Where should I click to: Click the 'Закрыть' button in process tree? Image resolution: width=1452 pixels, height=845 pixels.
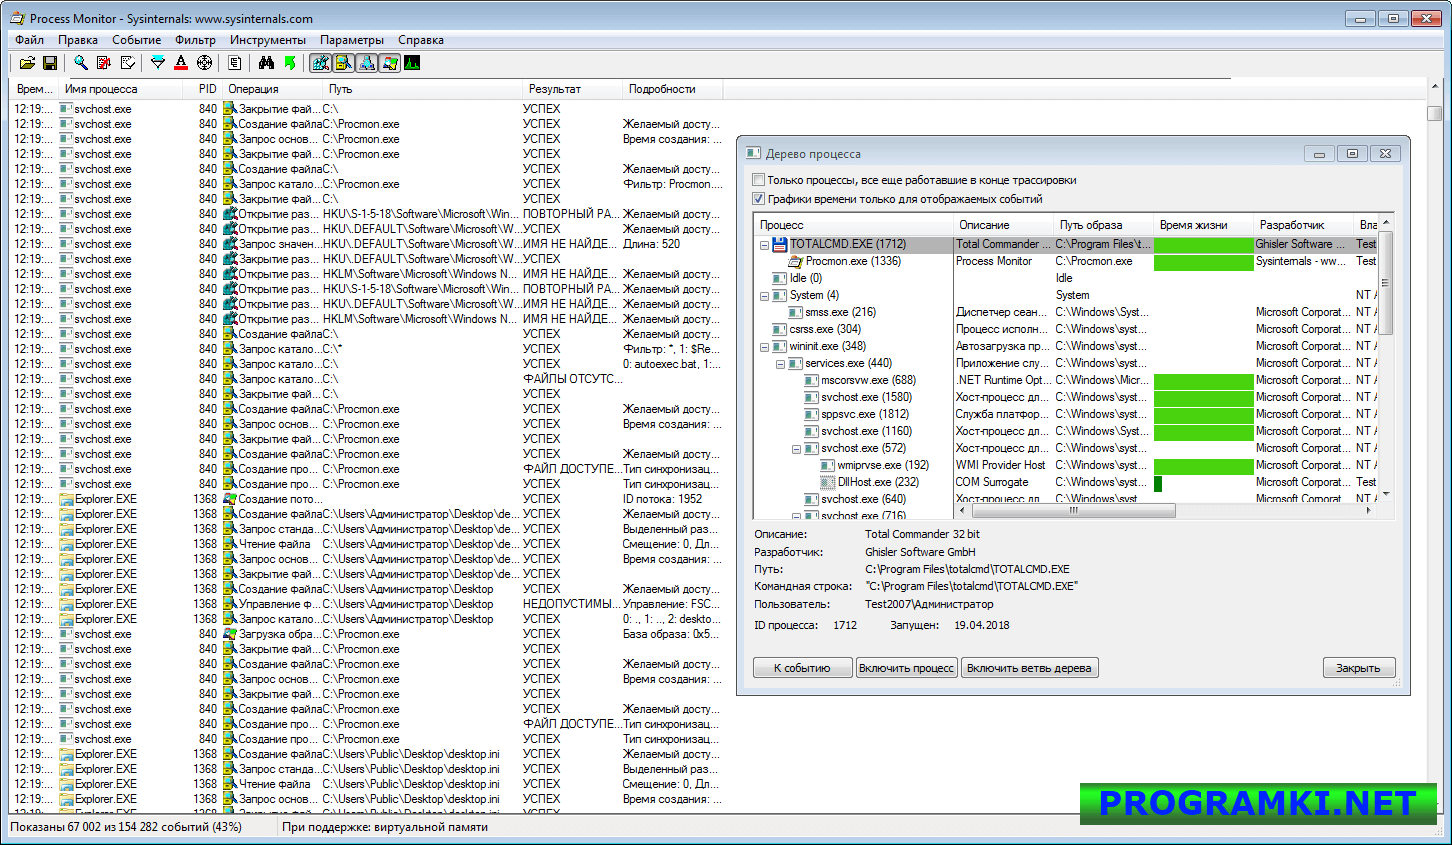[1359, 667]
